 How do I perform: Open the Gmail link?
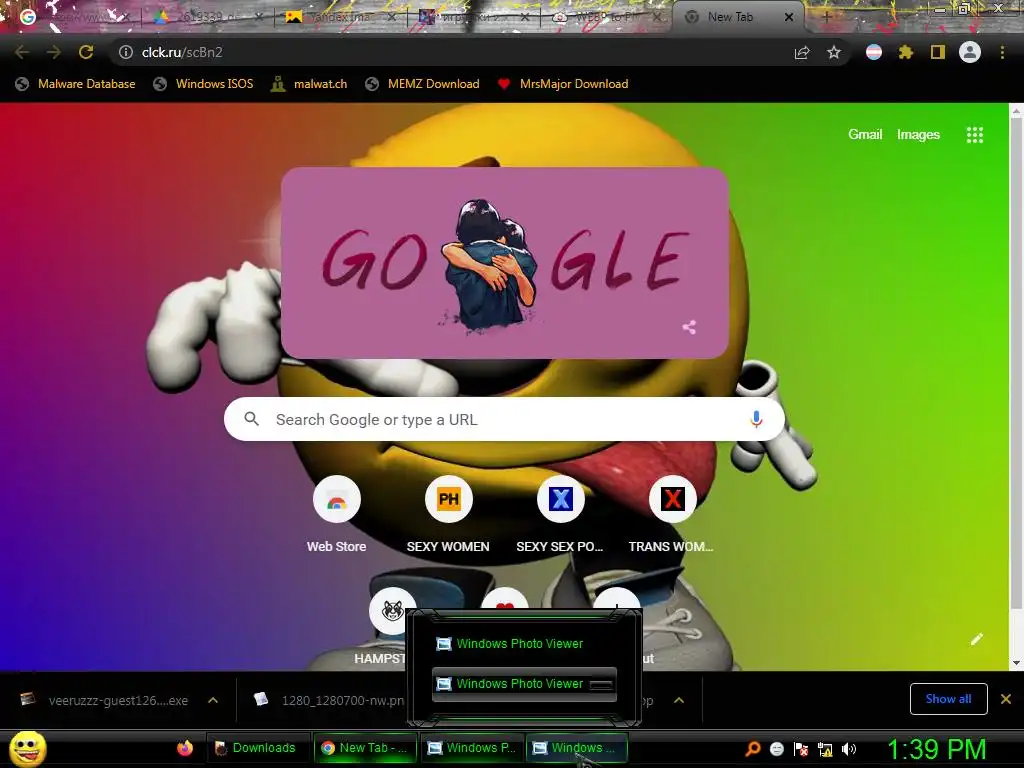click(865, 135)
